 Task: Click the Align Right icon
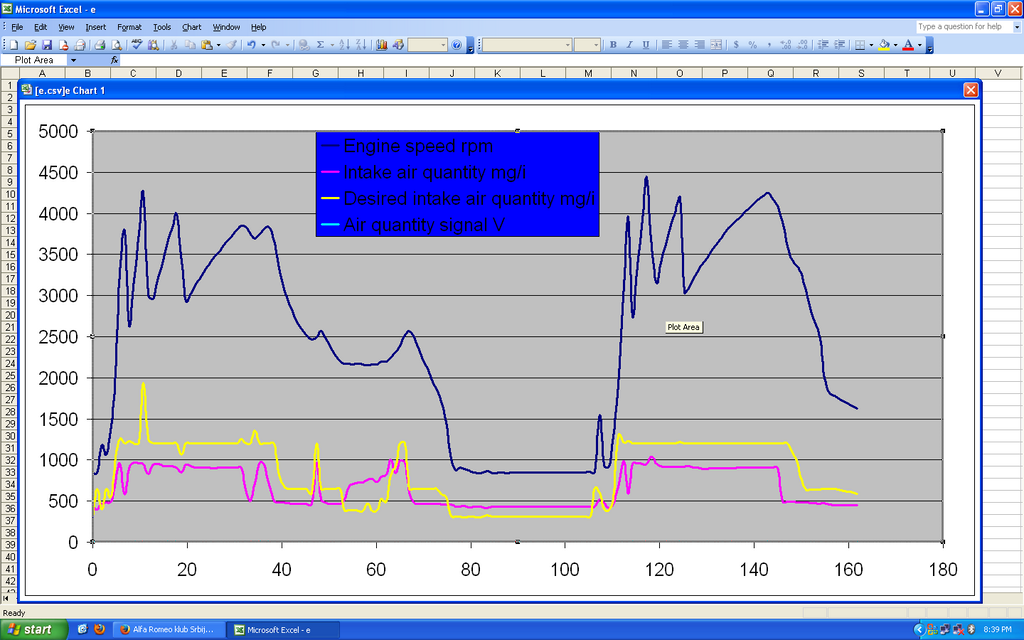click(x=699, y=44)
